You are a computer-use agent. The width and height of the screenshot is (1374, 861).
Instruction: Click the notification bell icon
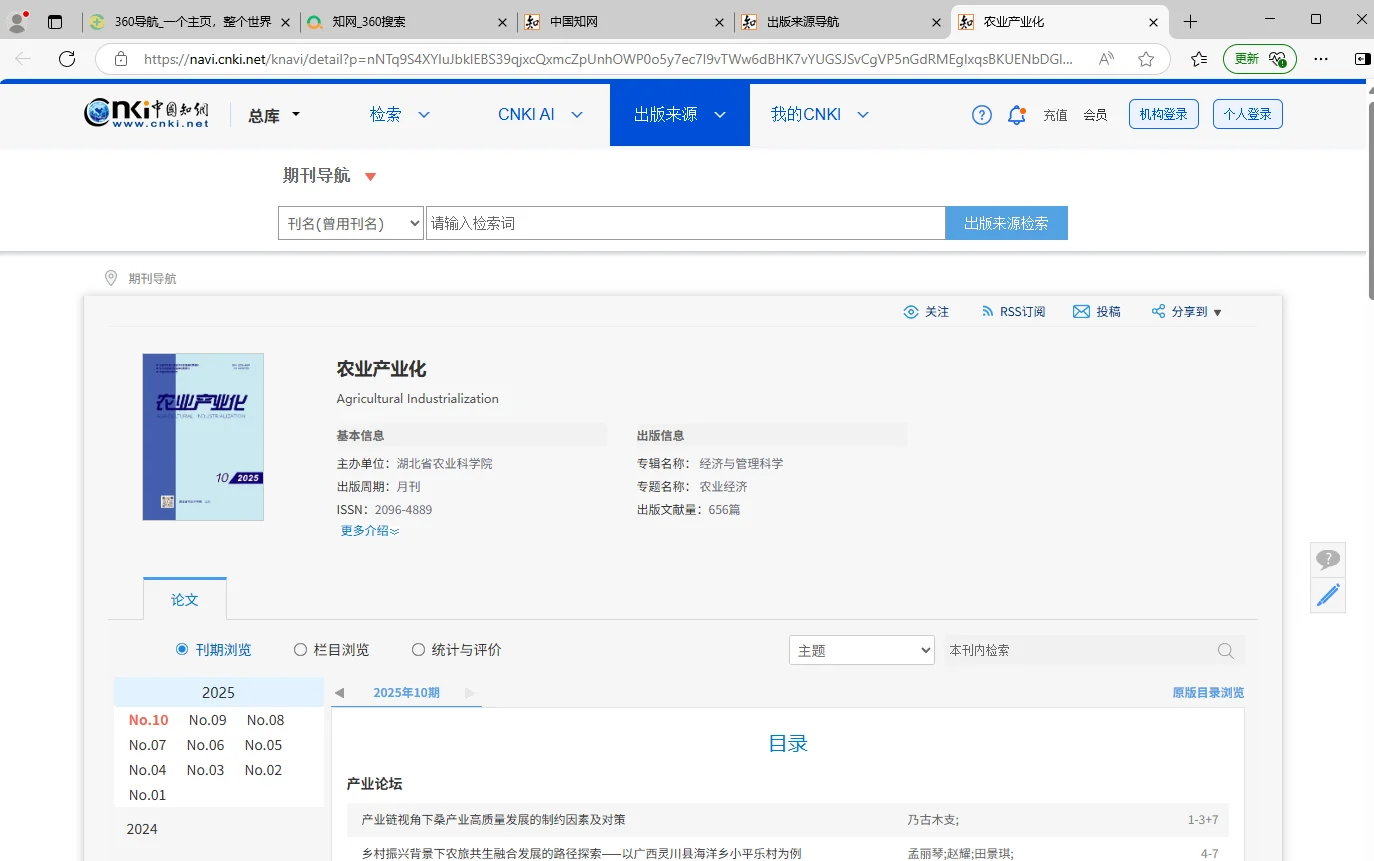(x=1017, y=114)
